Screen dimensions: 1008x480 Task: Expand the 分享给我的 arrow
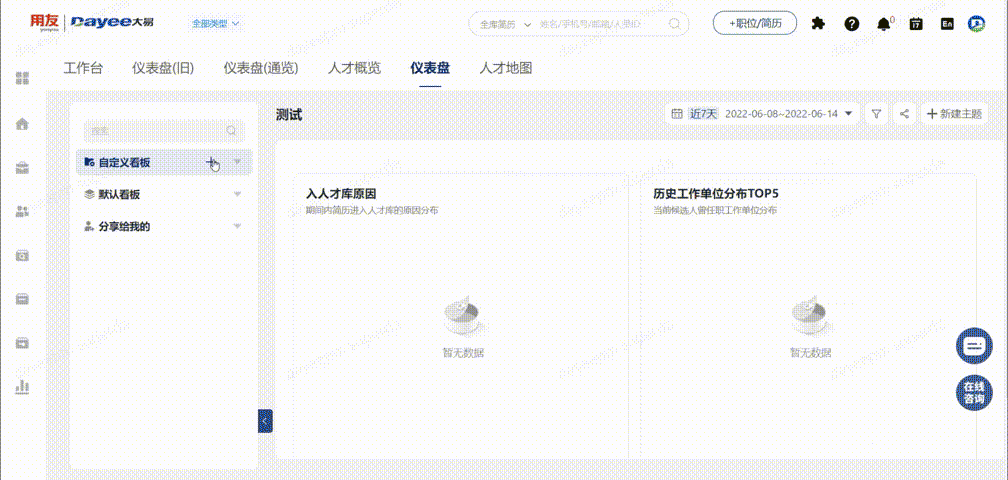[237, 226]
